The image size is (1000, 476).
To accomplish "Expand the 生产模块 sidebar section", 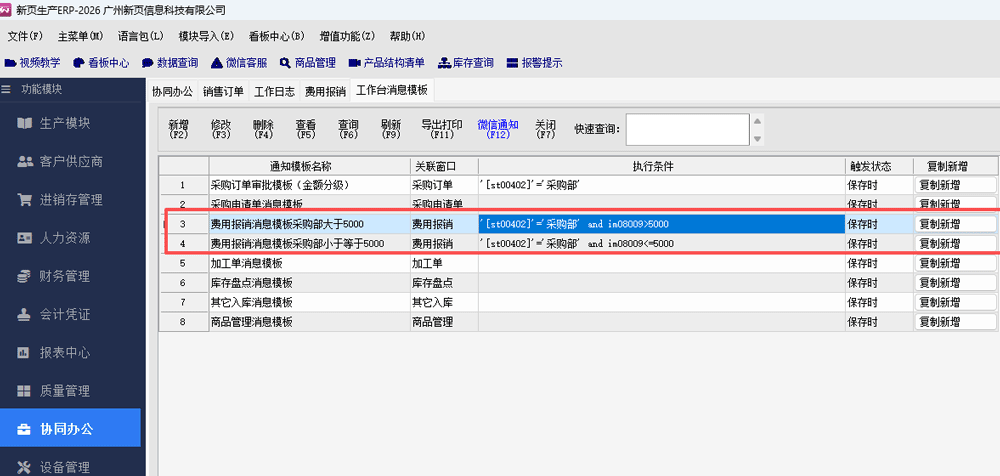I will [x=70, y=123].
